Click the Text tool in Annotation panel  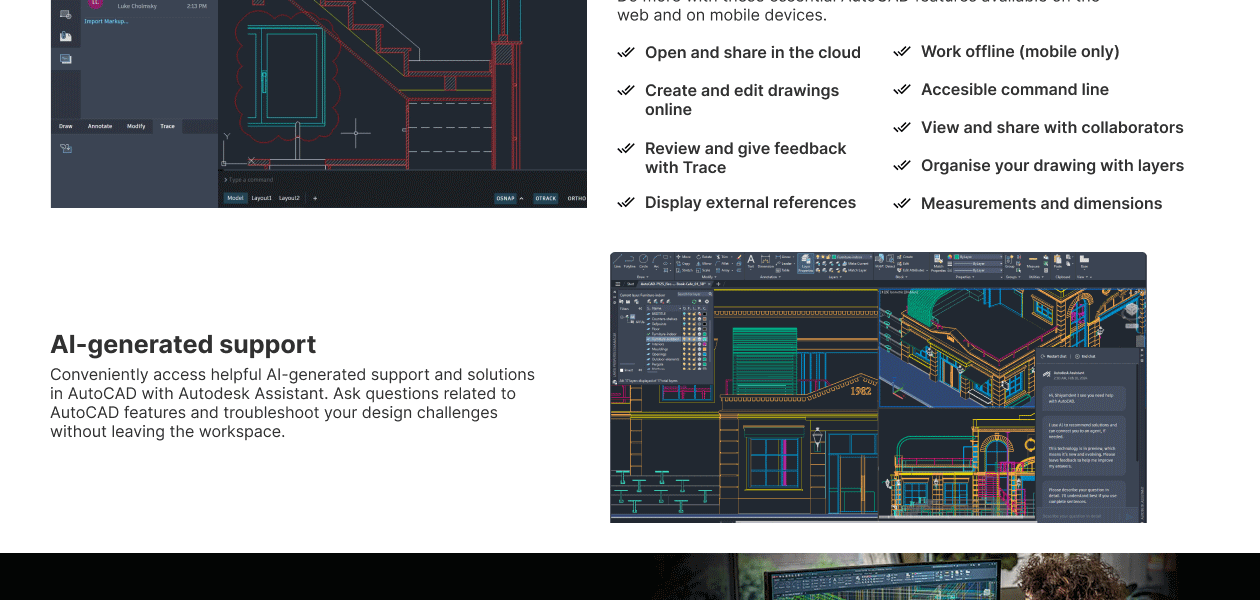click(749, 260)
